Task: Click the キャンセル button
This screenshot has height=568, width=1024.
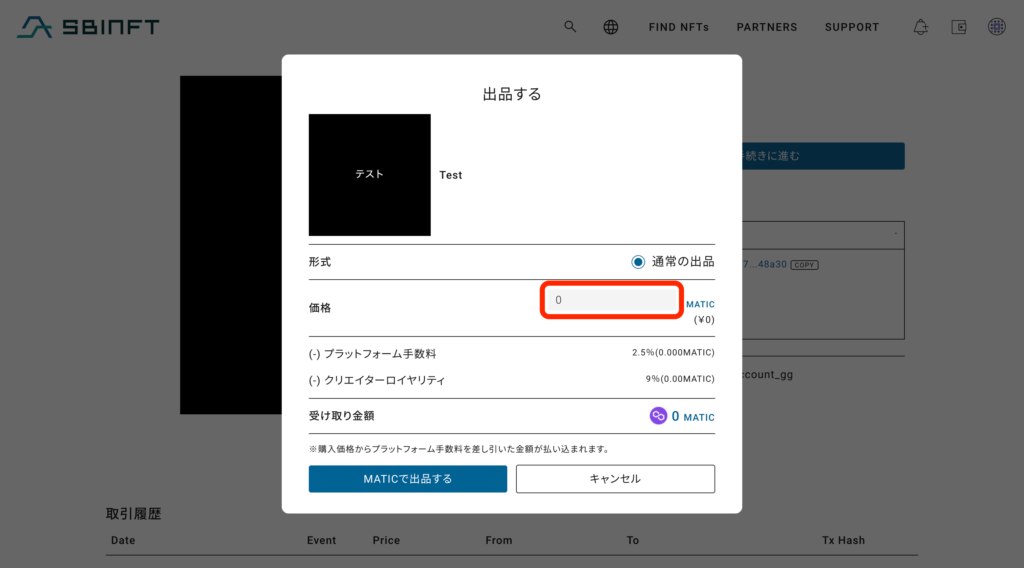Action: pyautogui.click(x=615, y=479)
